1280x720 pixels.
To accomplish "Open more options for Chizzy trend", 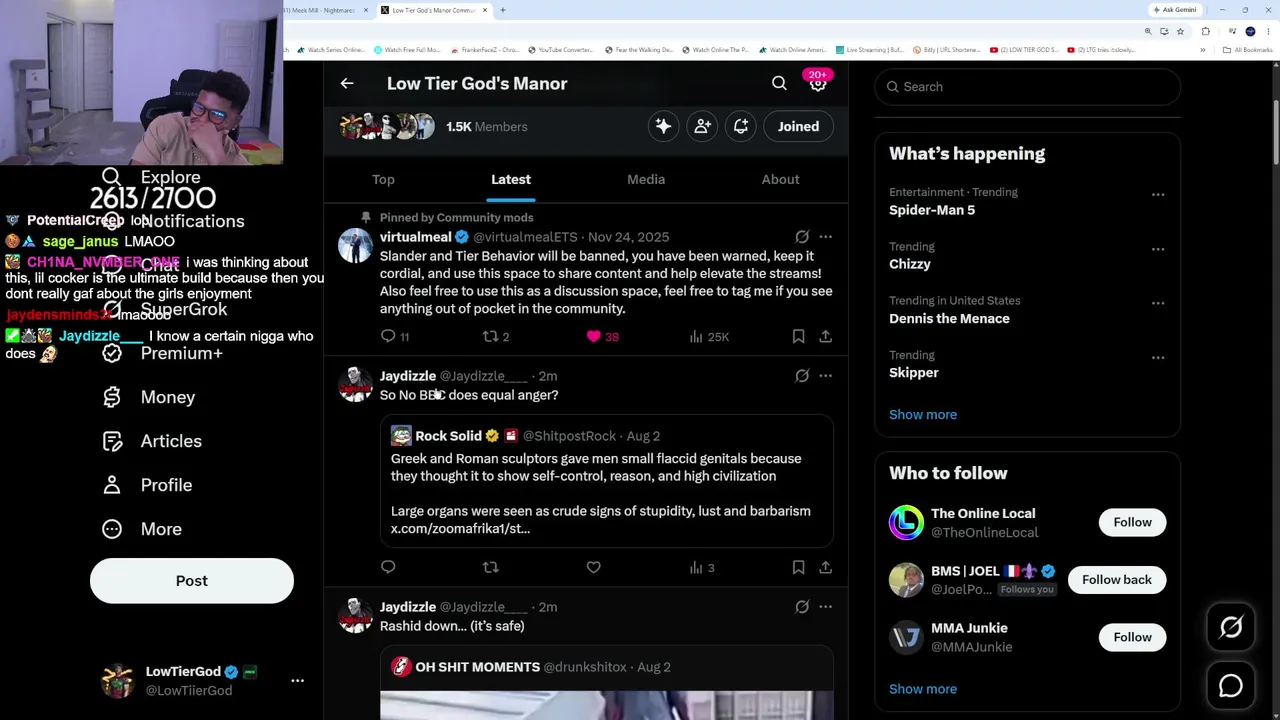I will click(x=1157, y=249).
